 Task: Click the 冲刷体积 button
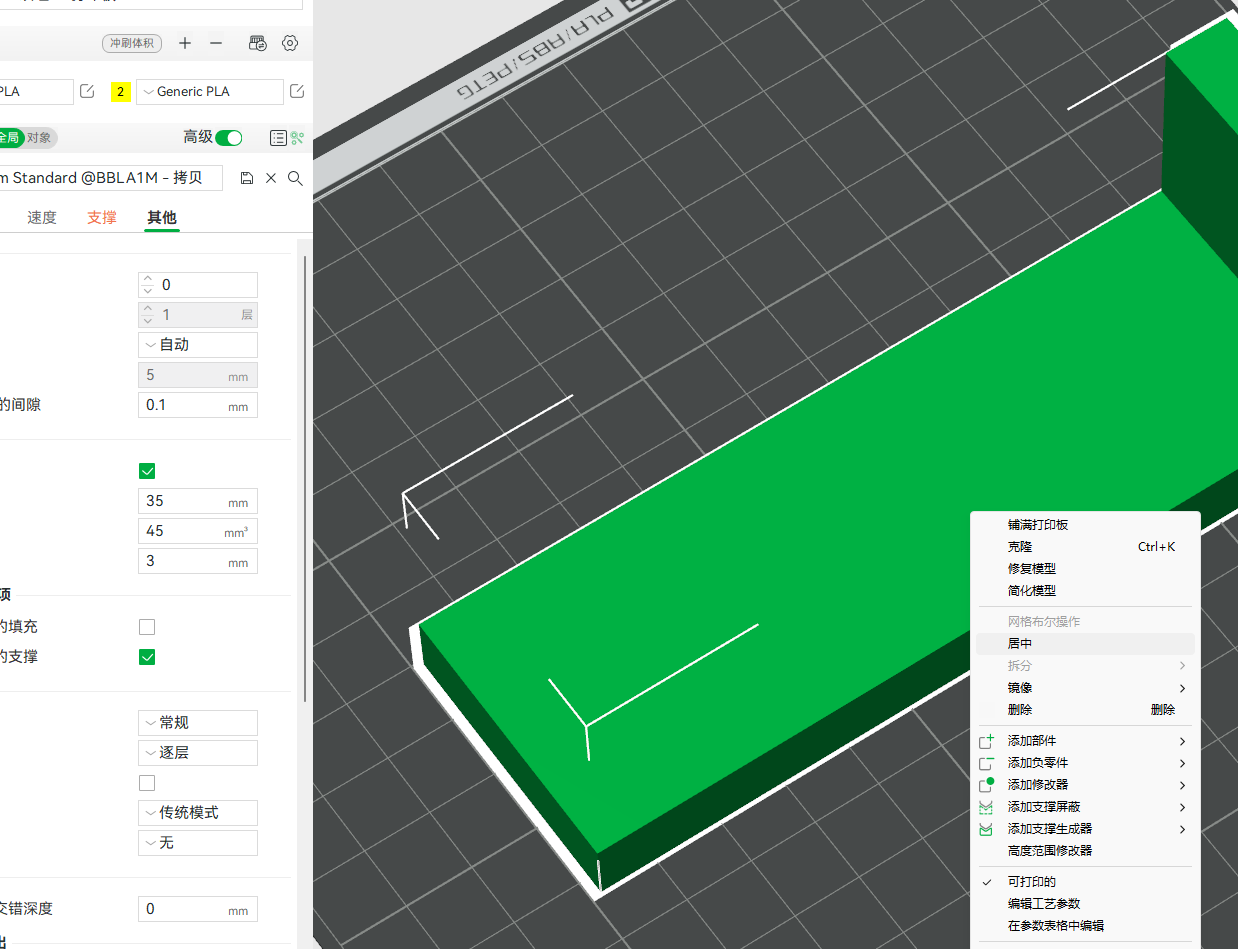coord(132,43)
